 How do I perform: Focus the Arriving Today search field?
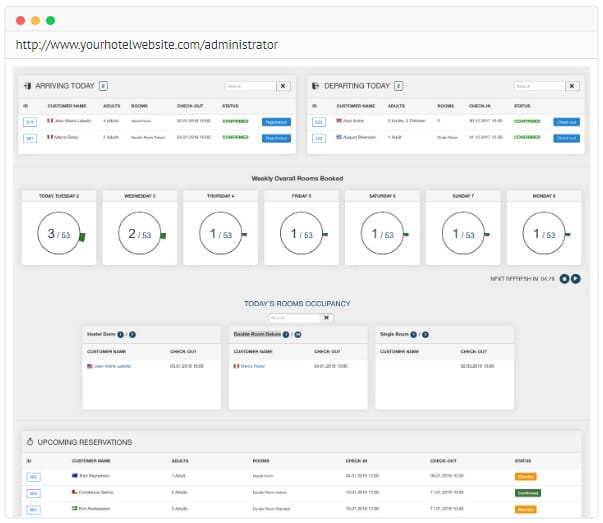coord(251,86)
